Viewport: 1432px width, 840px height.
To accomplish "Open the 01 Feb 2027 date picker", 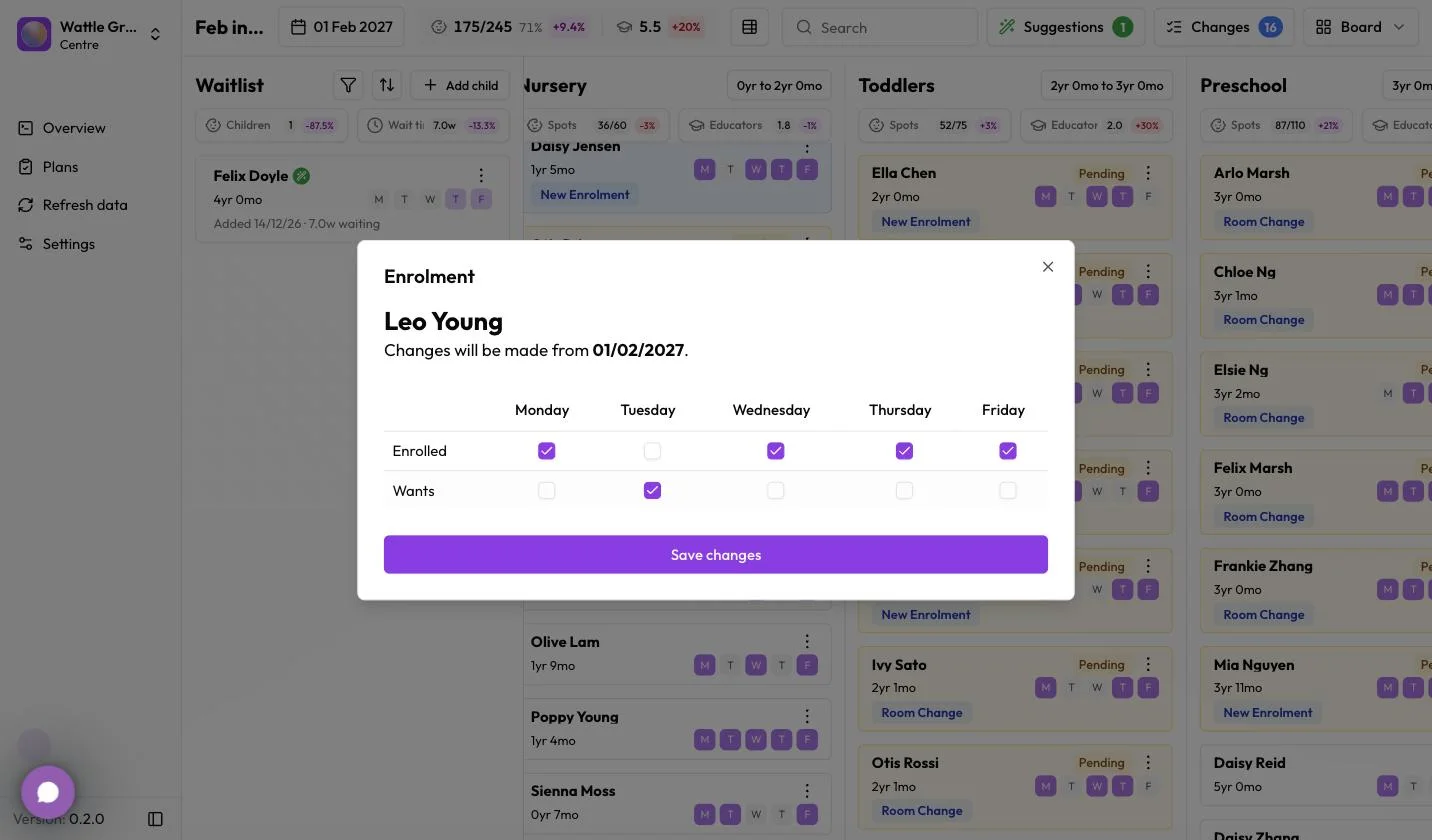I will click(x=341, y=27).
